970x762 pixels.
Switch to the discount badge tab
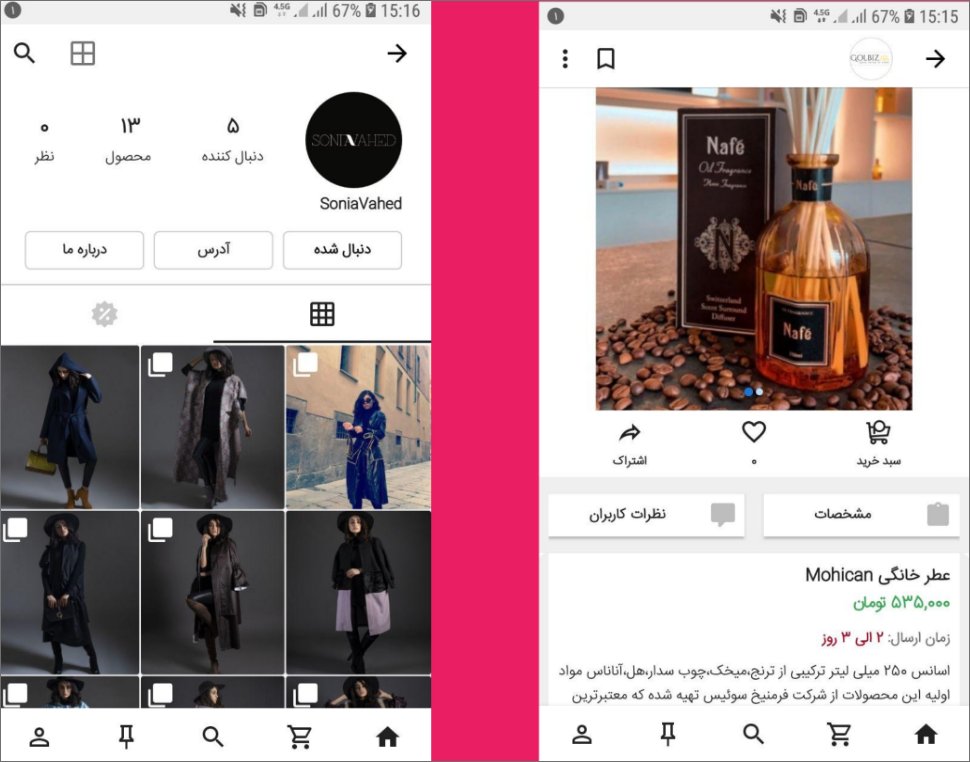[105, 314]
